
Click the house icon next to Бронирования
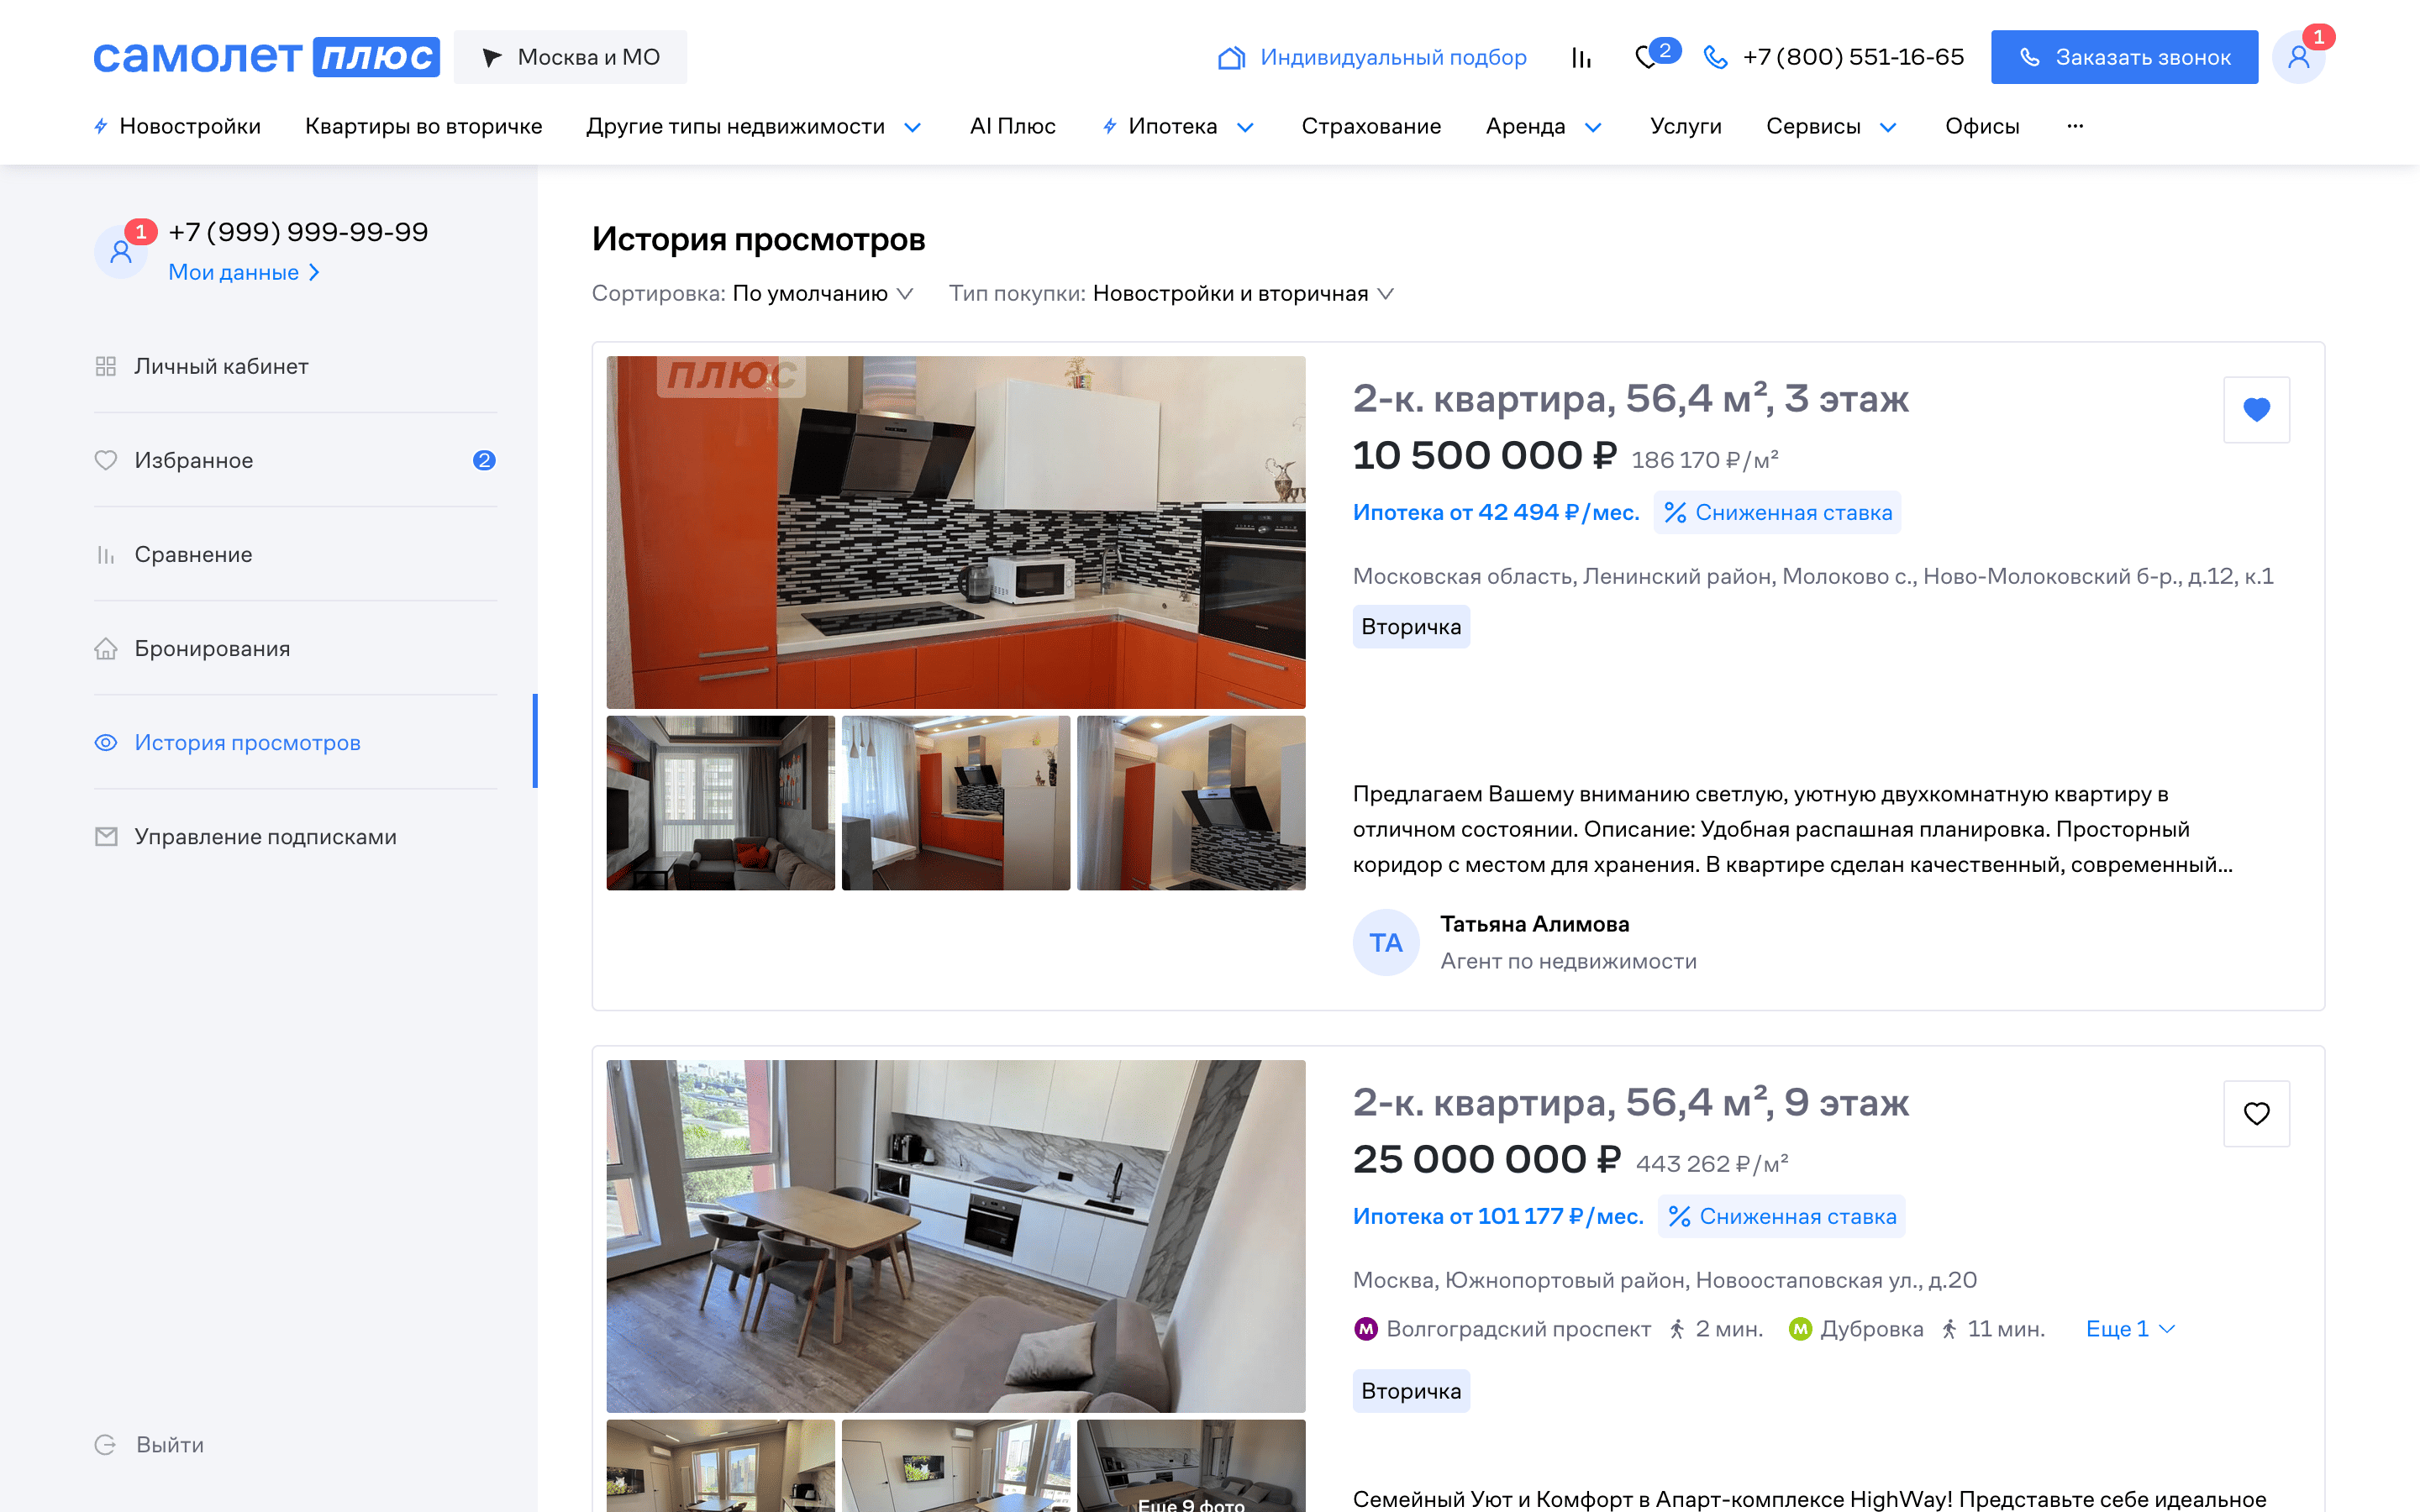(x=105, y=648)
